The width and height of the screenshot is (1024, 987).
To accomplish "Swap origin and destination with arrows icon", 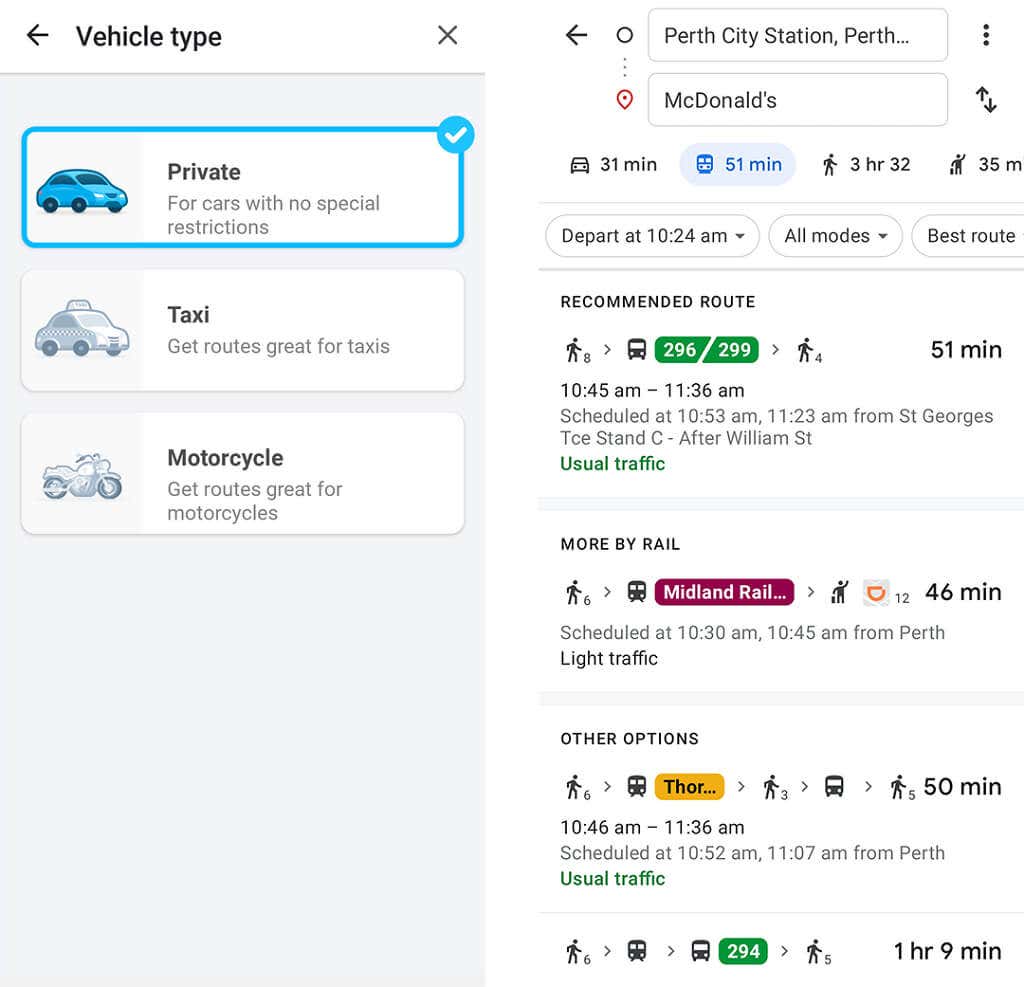I will point(985,100).
